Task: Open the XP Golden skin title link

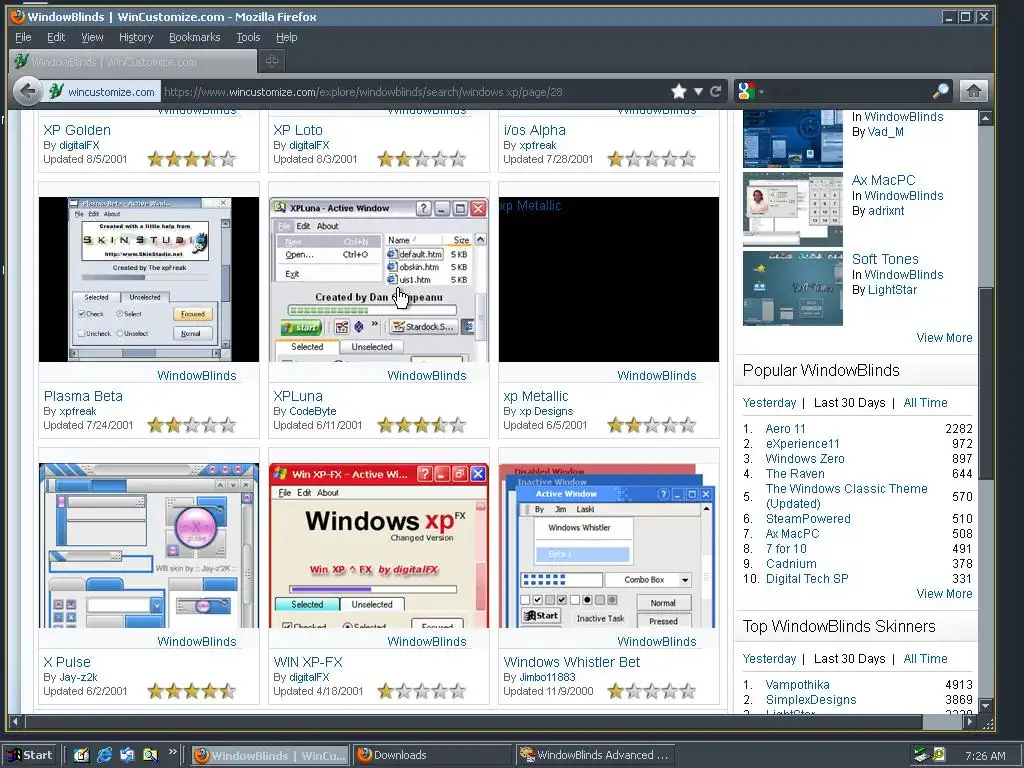Action: (77, 130)
